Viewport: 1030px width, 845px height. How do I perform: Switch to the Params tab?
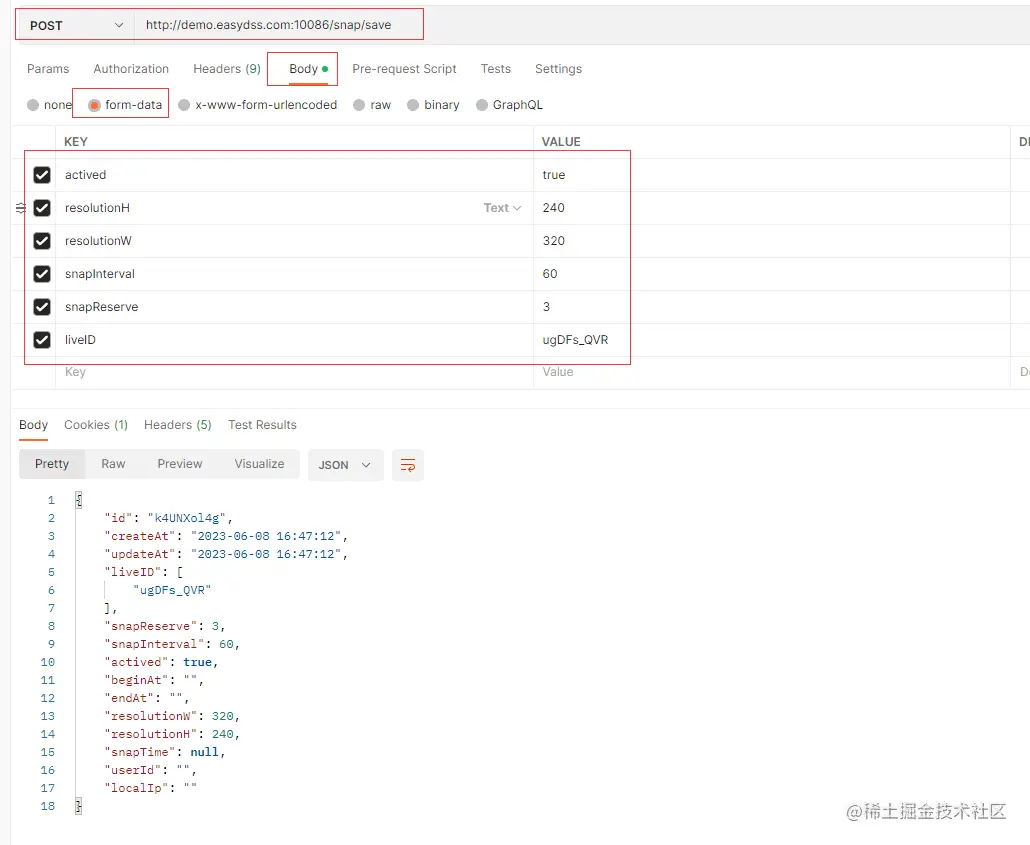point(48,69)
